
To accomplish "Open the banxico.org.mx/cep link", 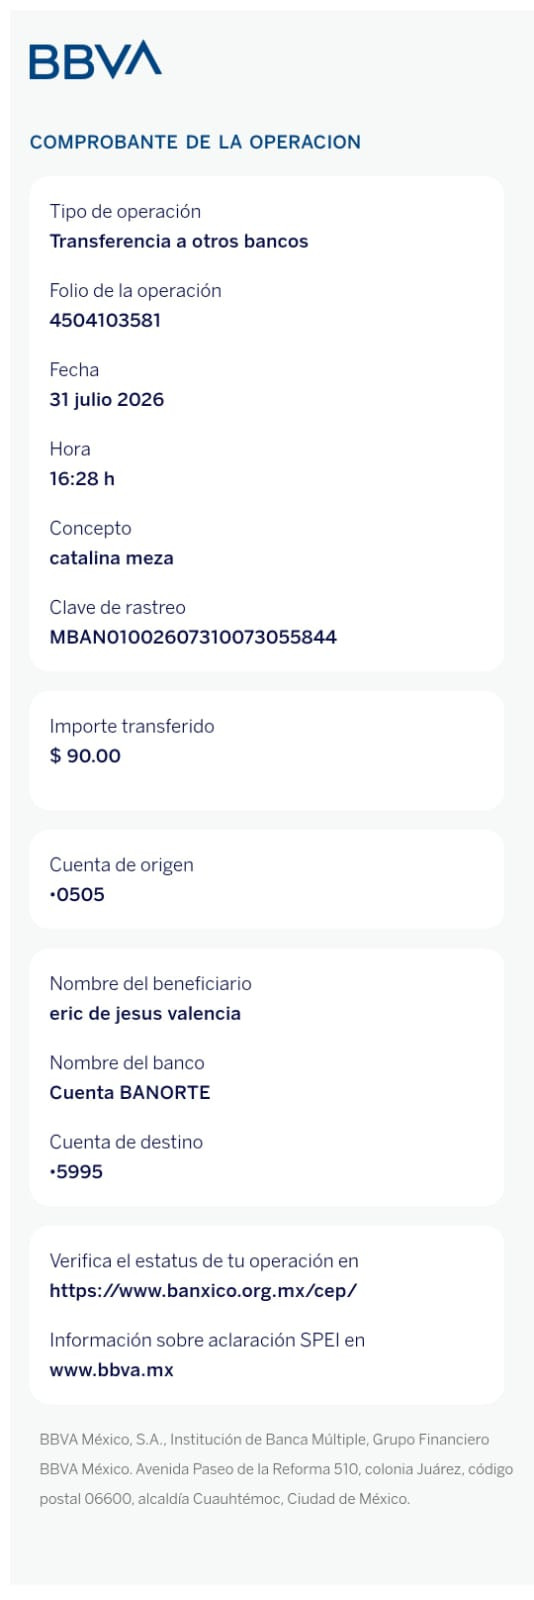I will 203,1290.
